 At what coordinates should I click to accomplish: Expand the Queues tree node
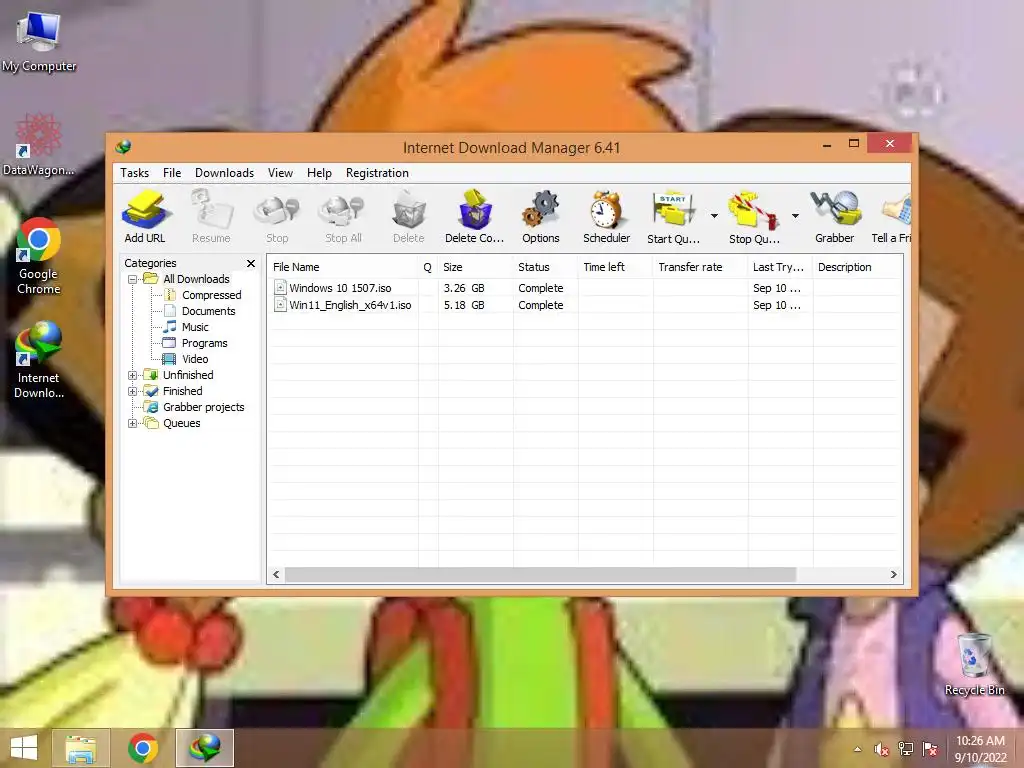(x=133, y=423)
